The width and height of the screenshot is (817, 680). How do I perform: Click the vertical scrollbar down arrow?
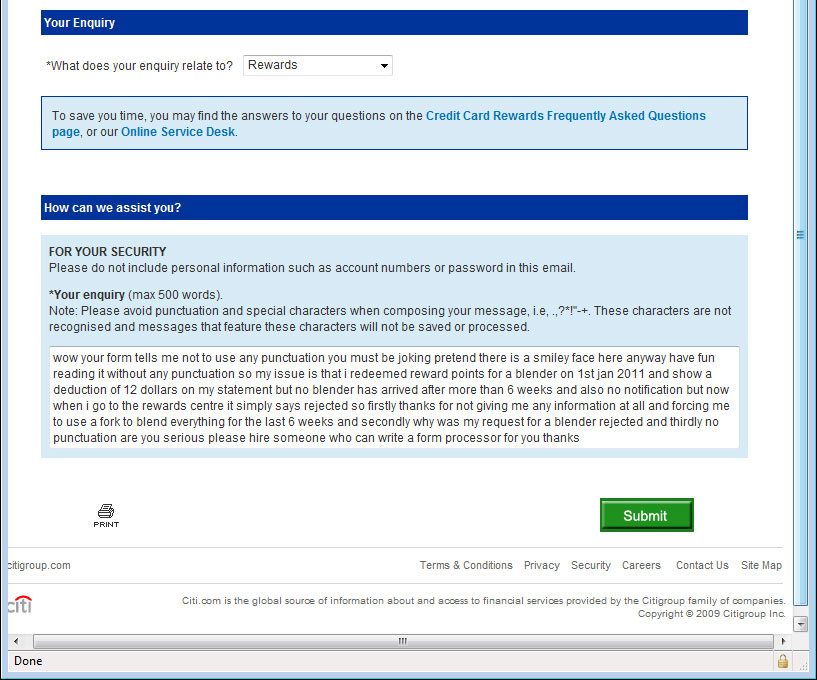(800, 623)
